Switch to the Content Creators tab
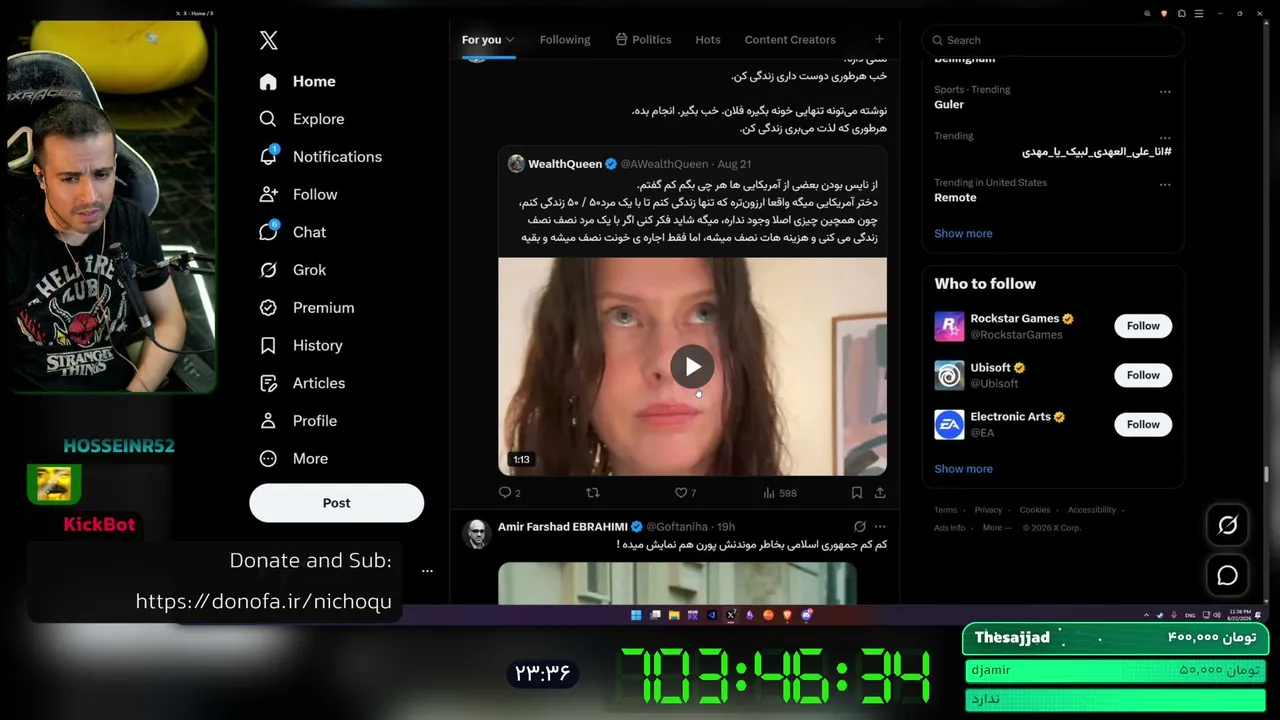Image resolution: width=1280 pixels, height=720 pixels. pos(790,40)
